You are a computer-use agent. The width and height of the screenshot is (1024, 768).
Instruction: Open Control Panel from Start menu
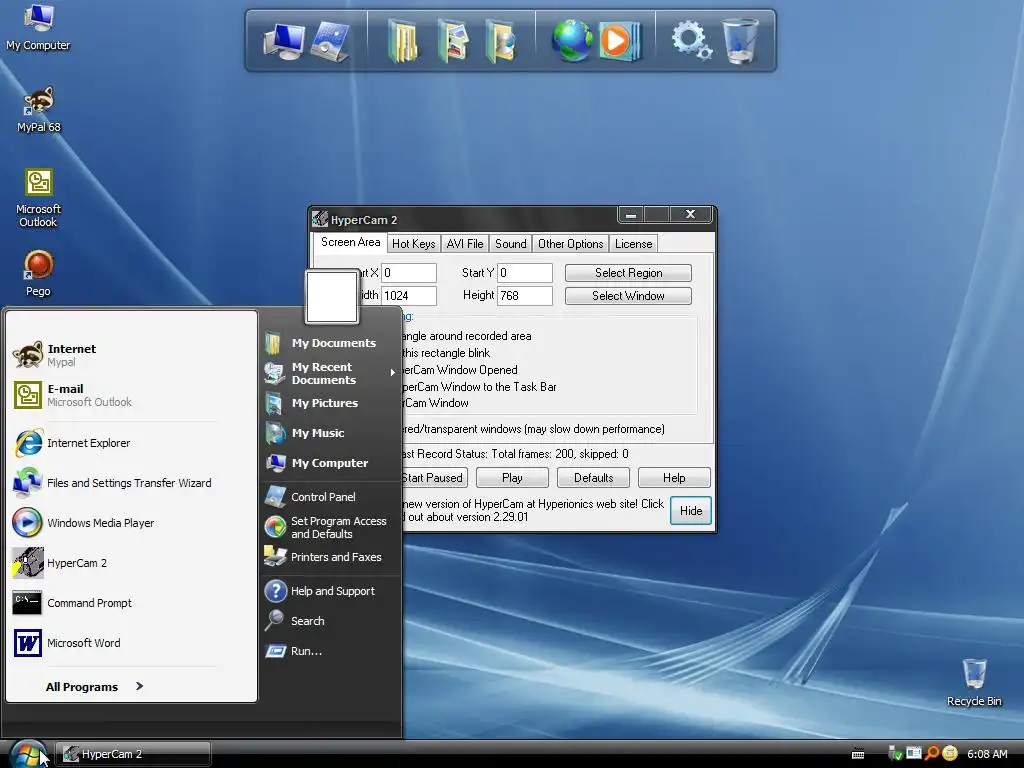click(330, 497)
